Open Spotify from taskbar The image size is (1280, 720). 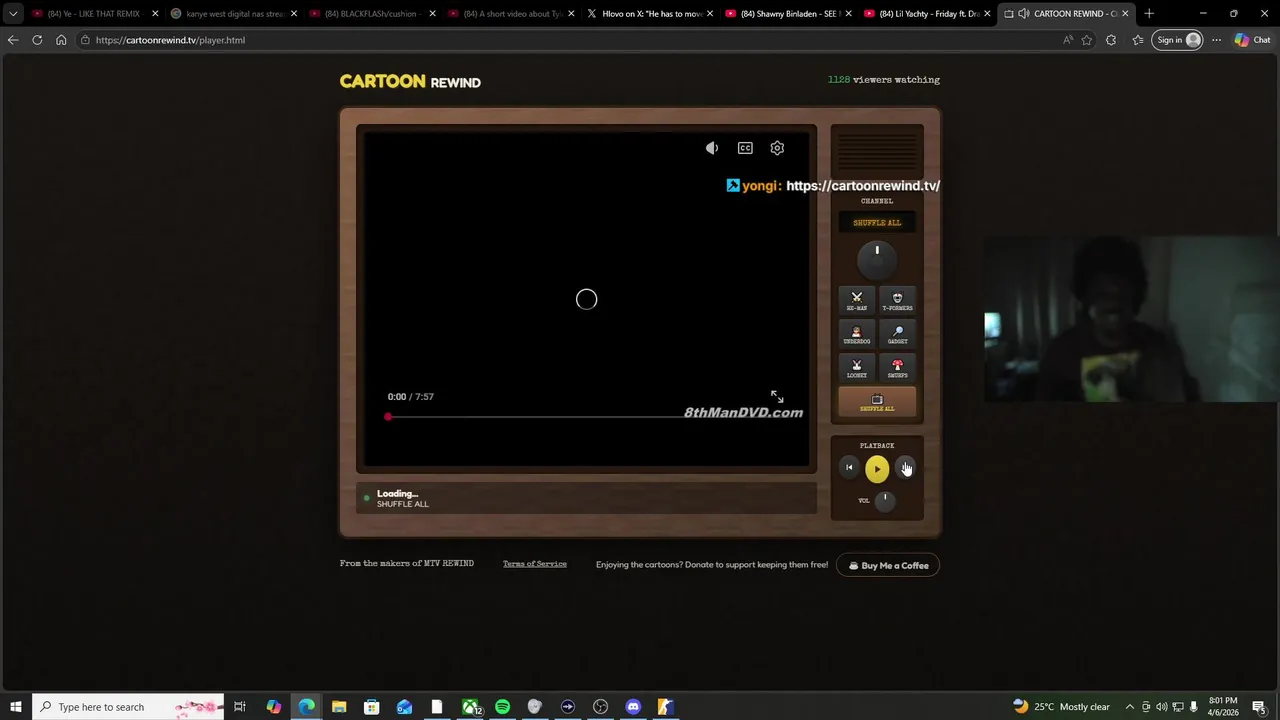[502, 707]
